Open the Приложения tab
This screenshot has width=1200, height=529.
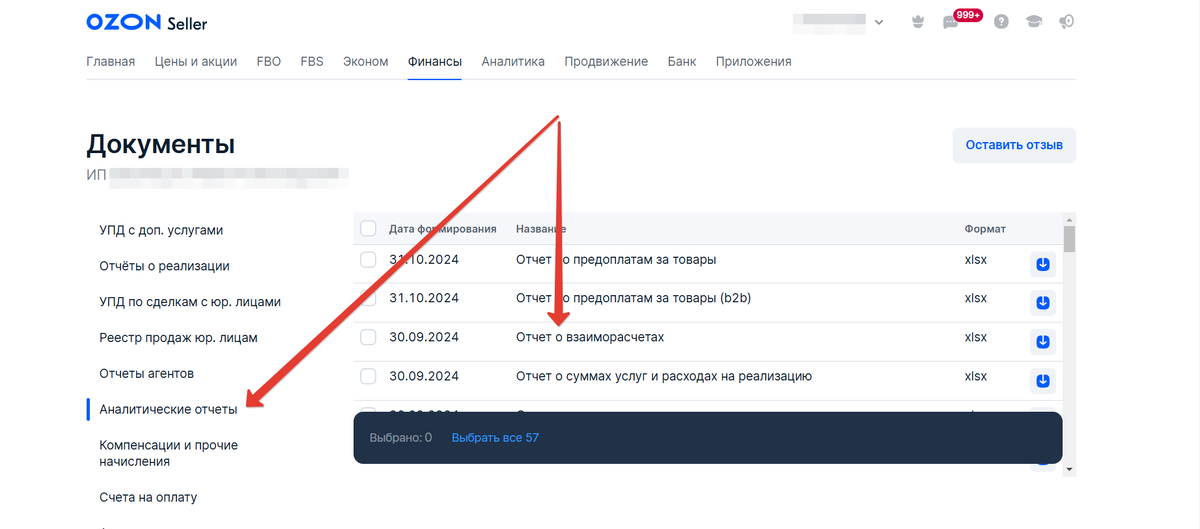(x=754, y=61)
